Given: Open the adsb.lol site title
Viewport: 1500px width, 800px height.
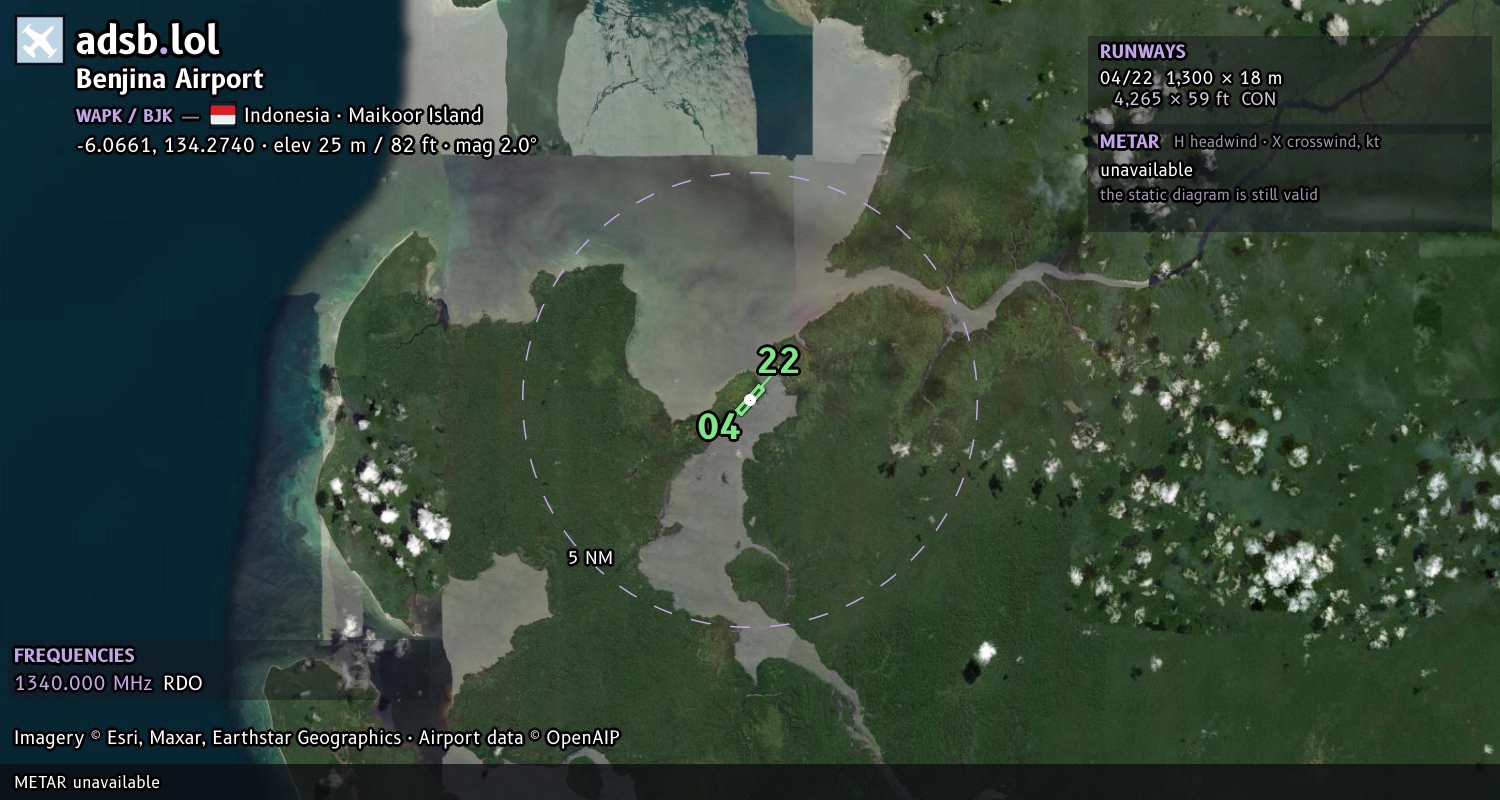Looking at the screenshot, I should click(148, 40).
